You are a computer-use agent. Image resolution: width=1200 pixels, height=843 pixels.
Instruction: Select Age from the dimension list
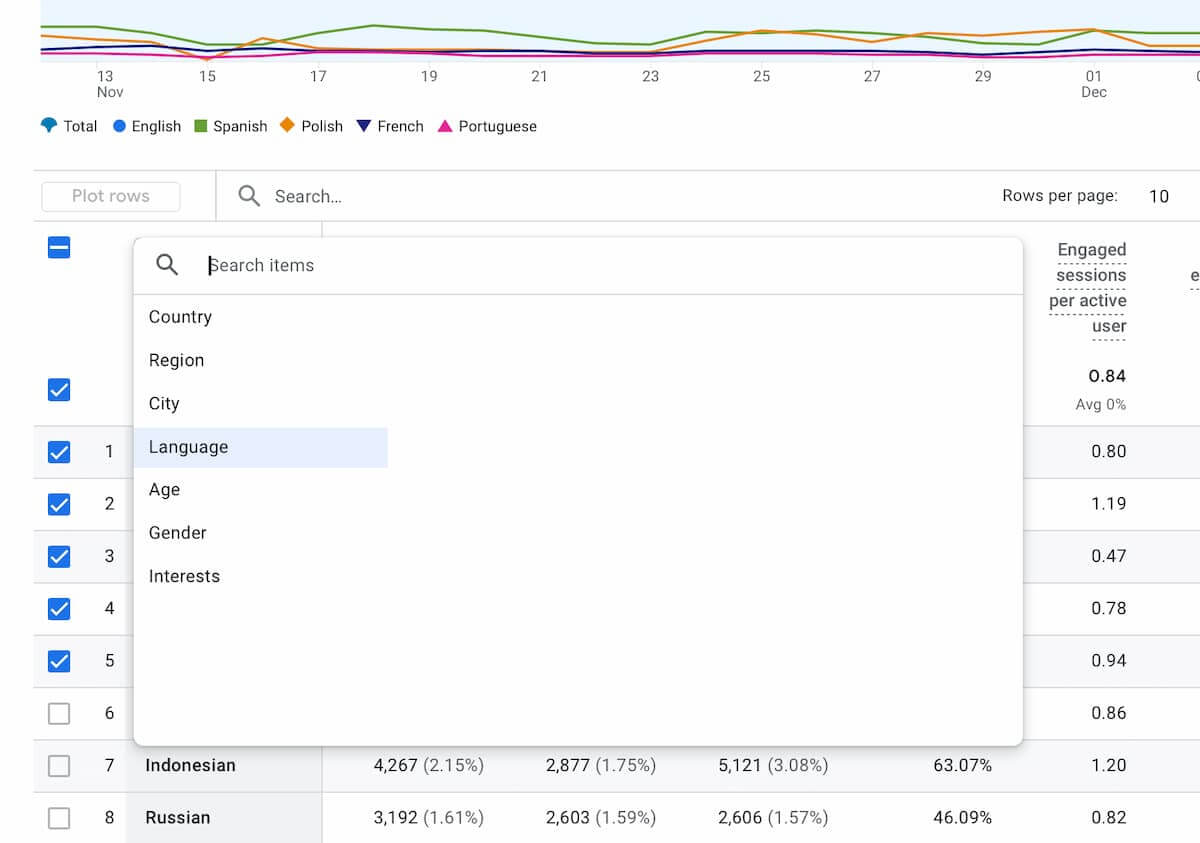pos(164,490)
